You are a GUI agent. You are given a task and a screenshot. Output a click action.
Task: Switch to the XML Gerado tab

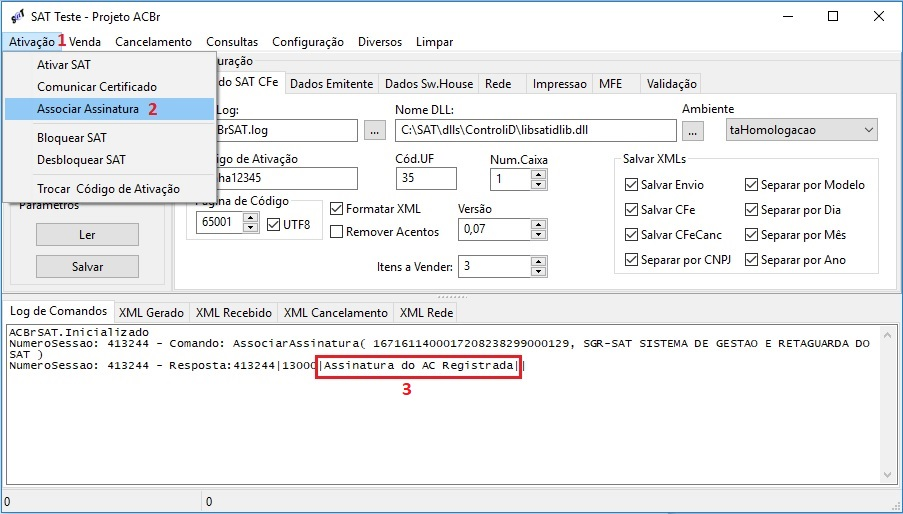point(151,313)
